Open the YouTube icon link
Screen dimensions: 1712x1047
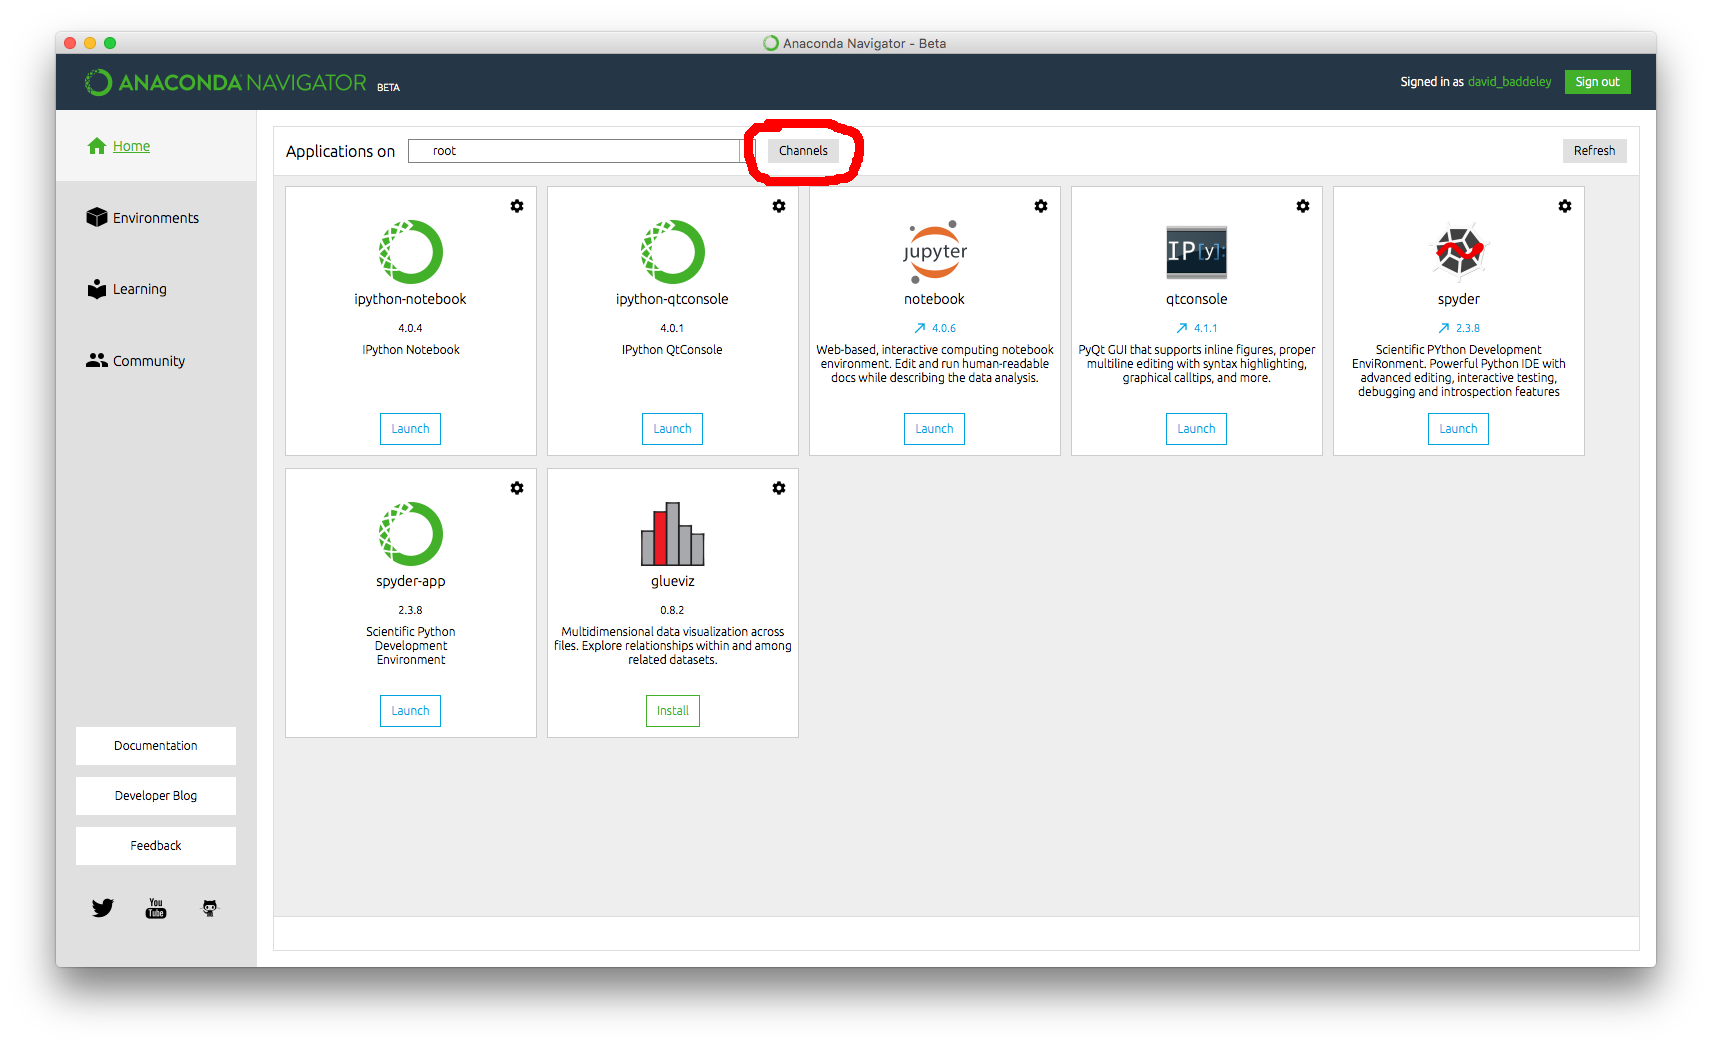coord(156,908)
